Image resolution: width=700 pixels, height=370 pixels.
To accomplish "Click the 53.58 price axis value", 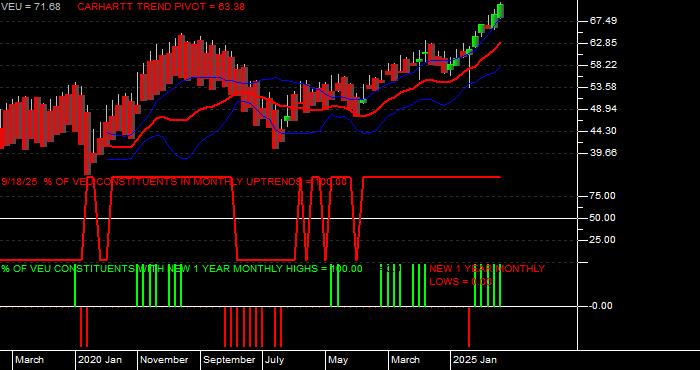I will click(603, 87).
